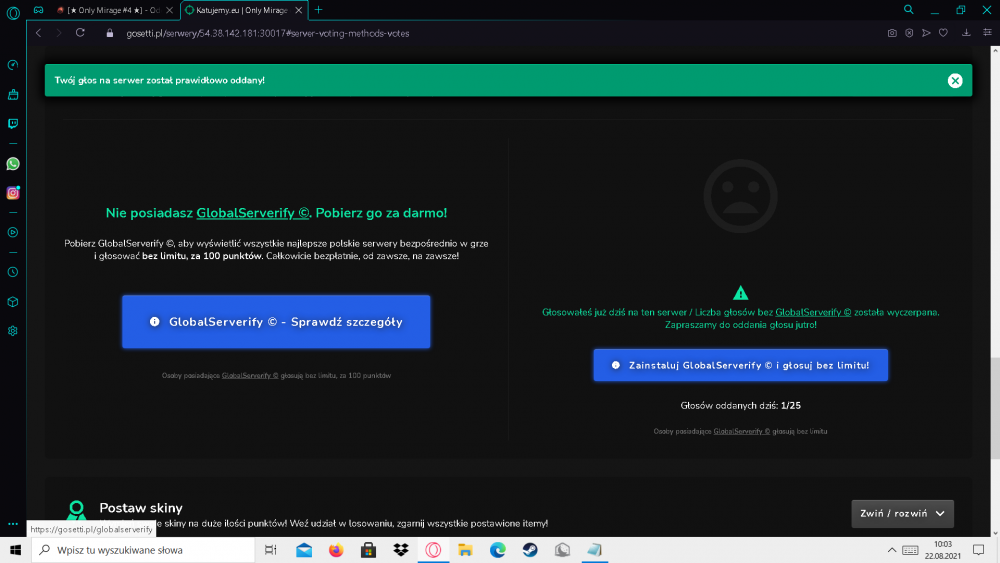Open sidebar three-dots setup menu

point(13,524)
